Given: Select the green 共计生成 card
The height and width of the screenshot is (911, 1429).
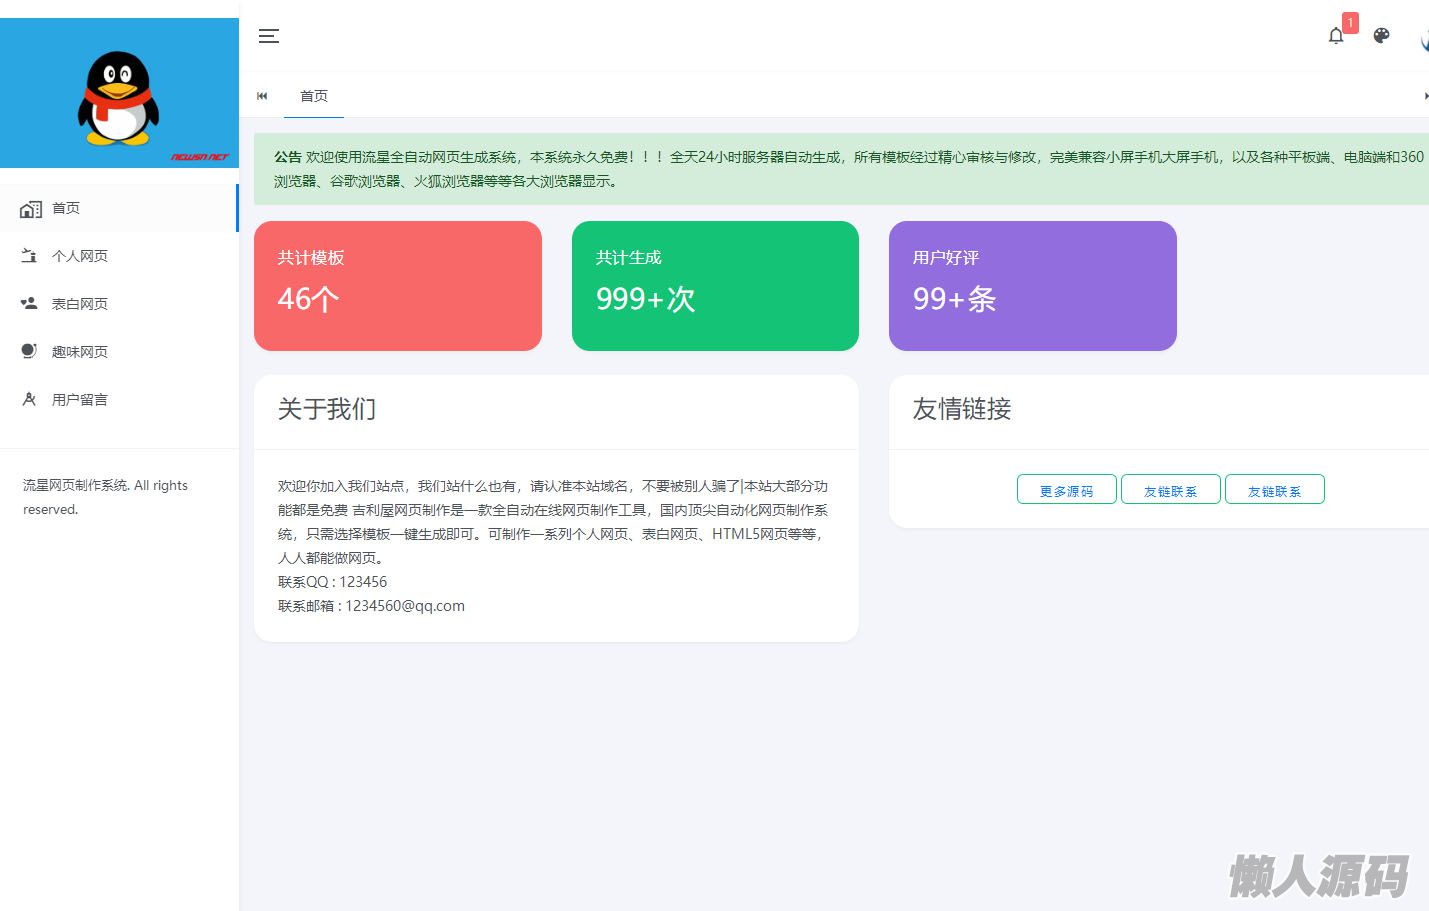Looking at the screenshot, I should point(715,286).
